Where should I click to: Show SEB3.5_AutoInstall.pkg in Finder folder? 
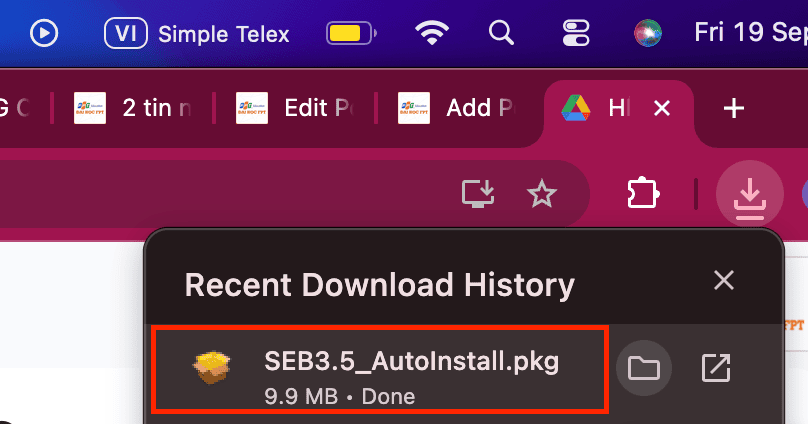pyautogui.click(x=644, y=368)
